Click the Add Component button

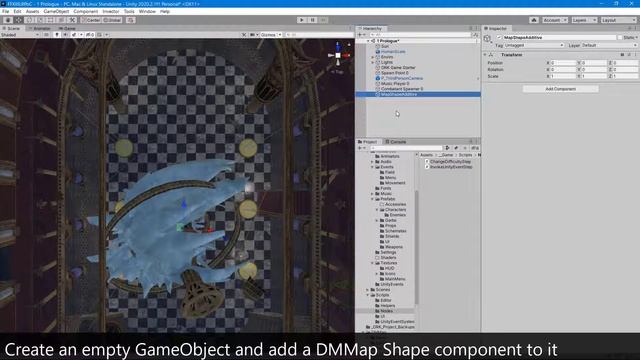(x=560, y=89)
